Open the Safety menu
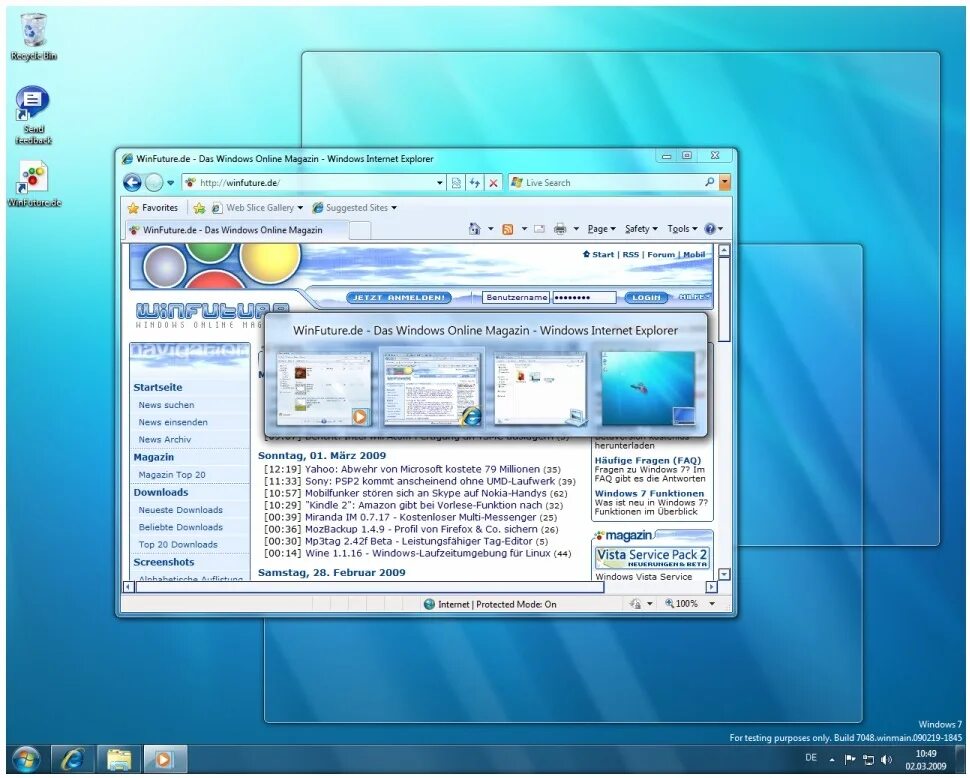This screenshot has width=970, height=778. pos(641,229)
